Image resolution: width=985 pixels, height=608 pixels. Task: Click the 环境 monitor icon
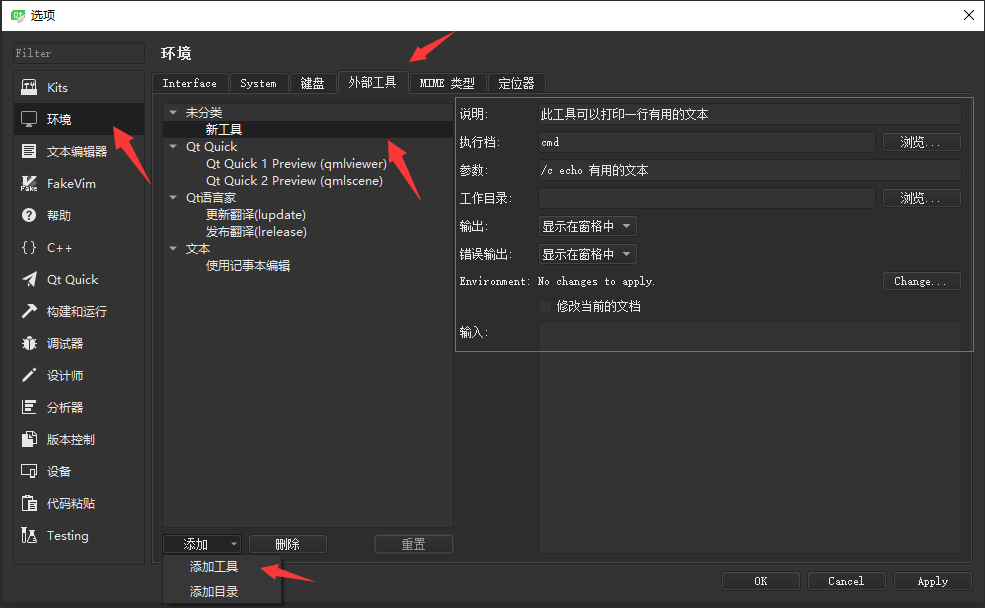click(29, 119)
